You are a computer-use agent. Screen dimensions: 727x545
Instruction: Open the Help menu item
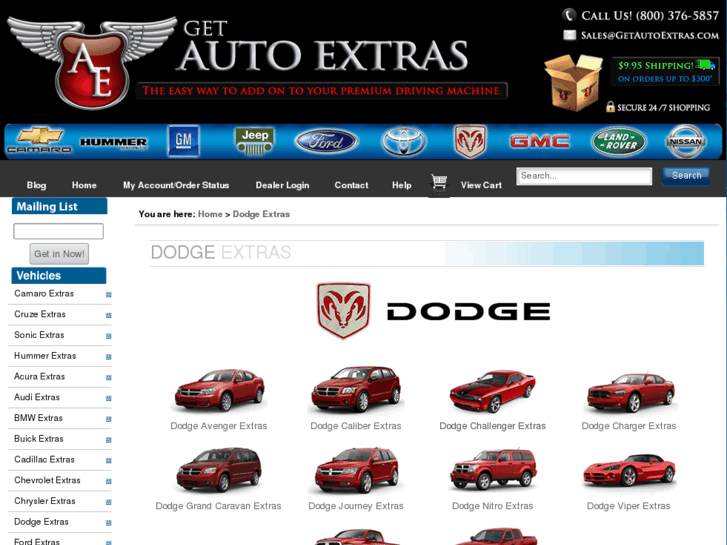402,185
